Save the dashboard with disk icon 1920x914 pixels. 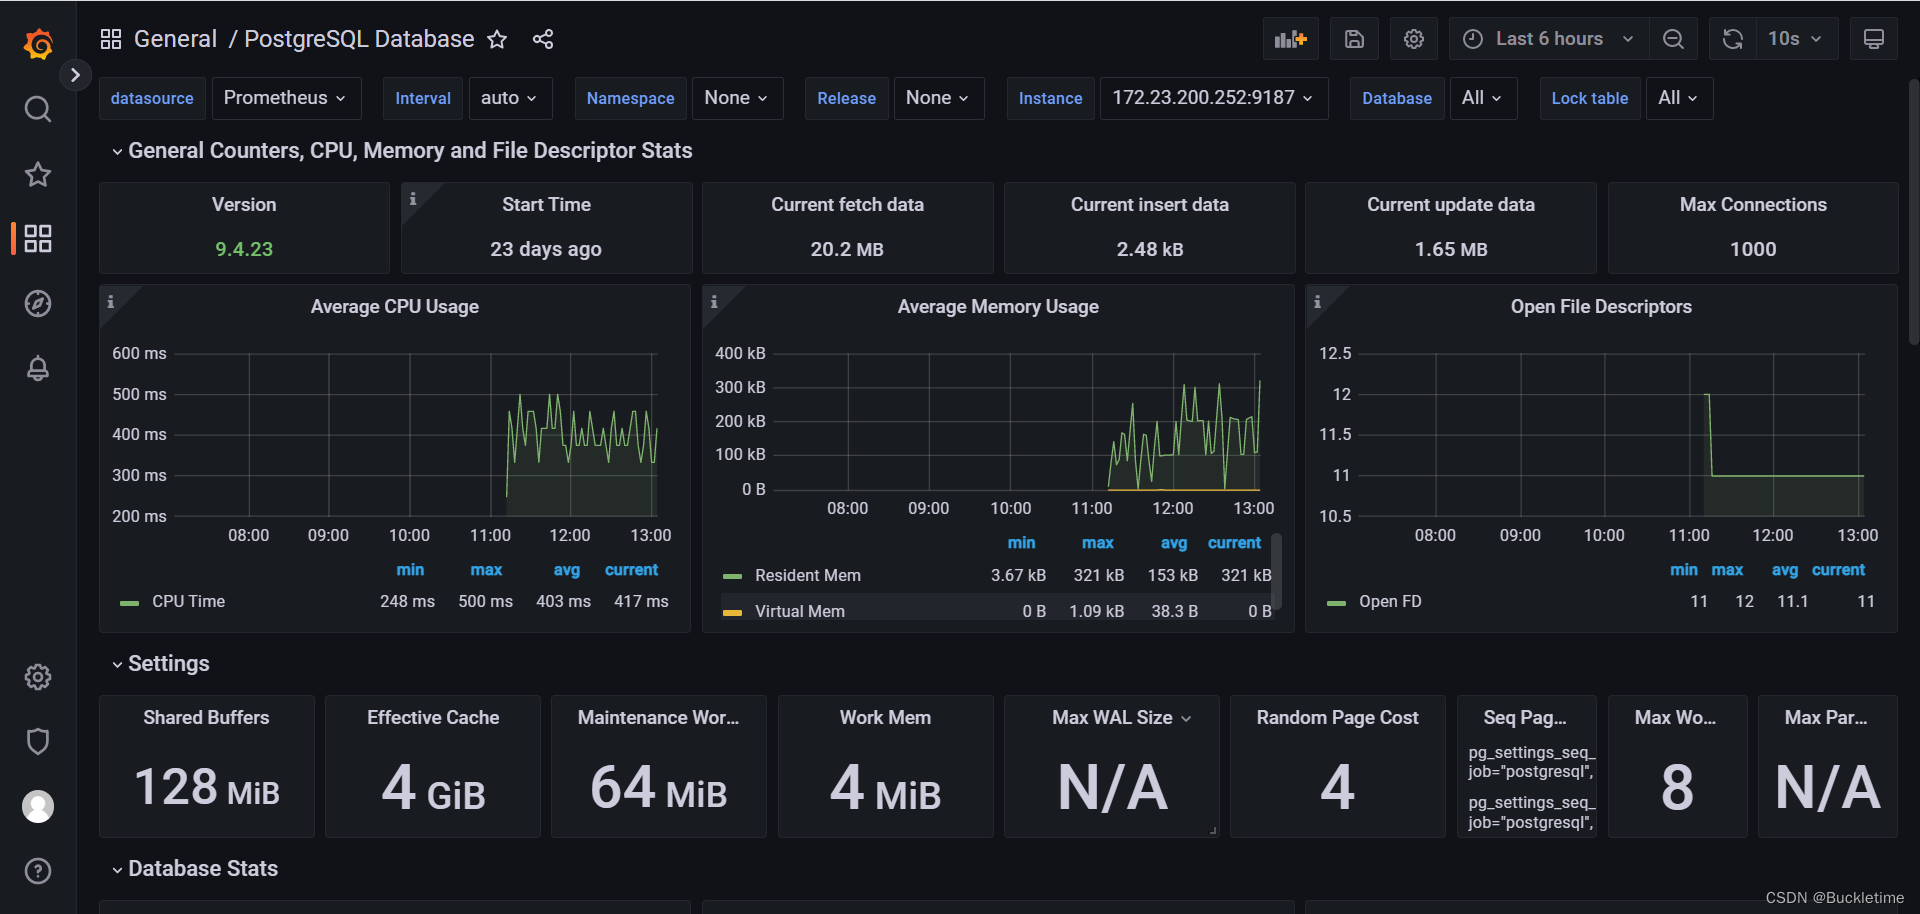coord(1354,39)
